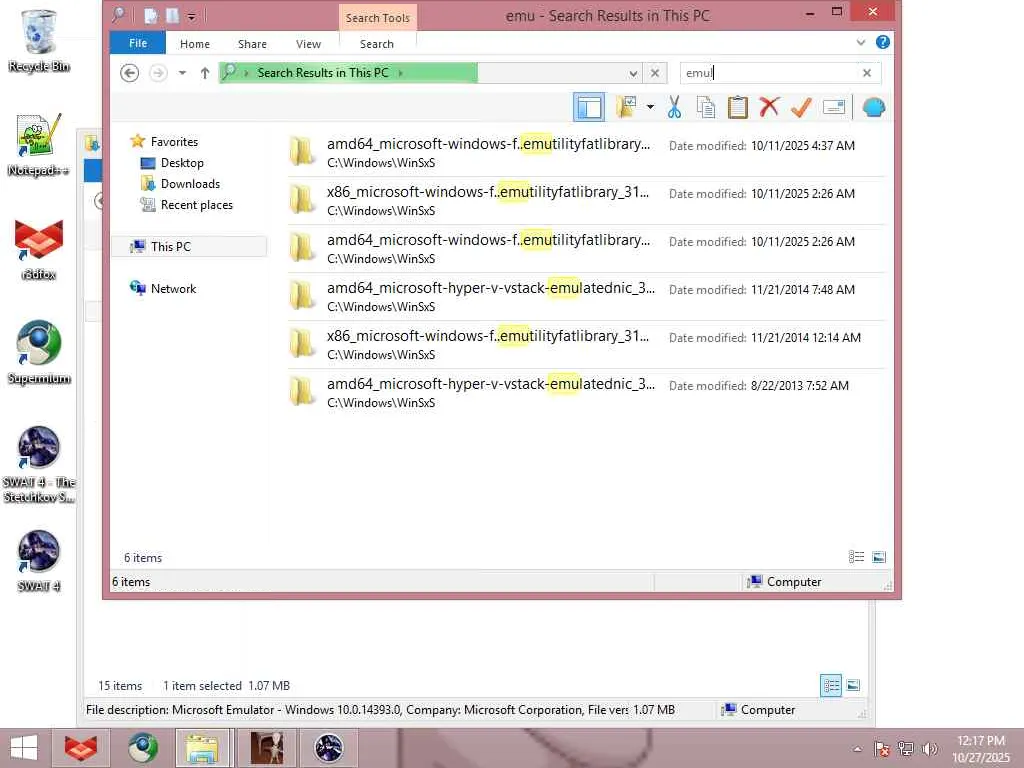
Task: Click the Paste clipboard icon
Action: point(738,107)
